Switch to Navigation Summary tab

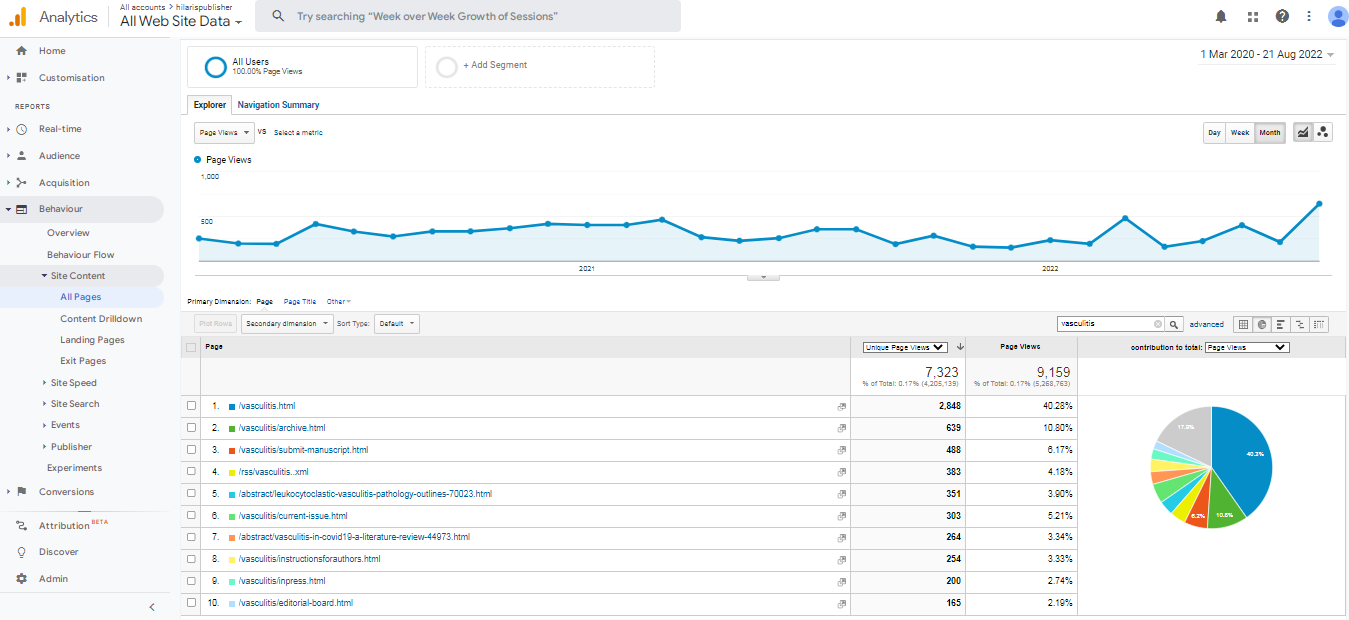point(278,105)
